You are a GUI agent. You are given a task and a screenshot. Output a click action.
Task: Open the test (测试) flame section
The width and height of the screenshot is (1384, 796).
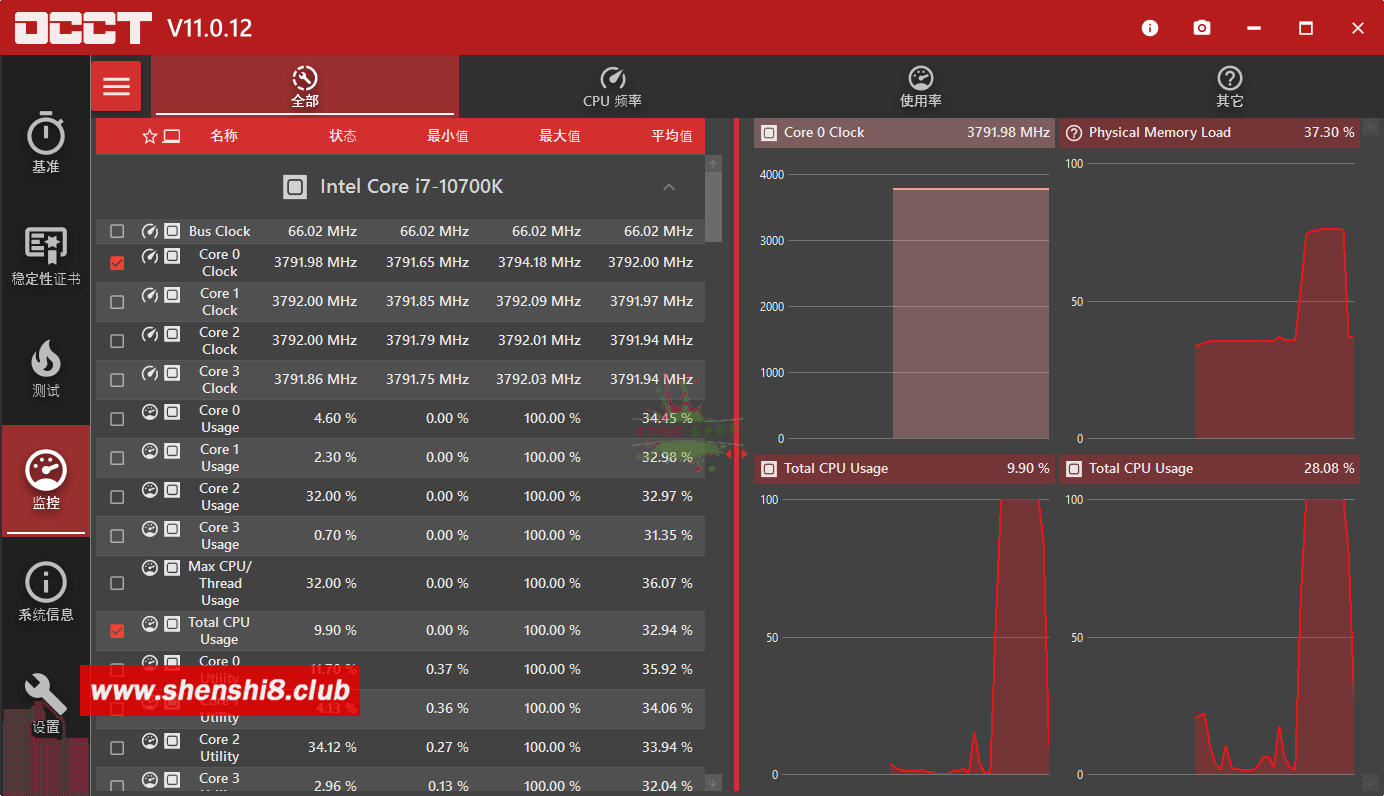46,368
